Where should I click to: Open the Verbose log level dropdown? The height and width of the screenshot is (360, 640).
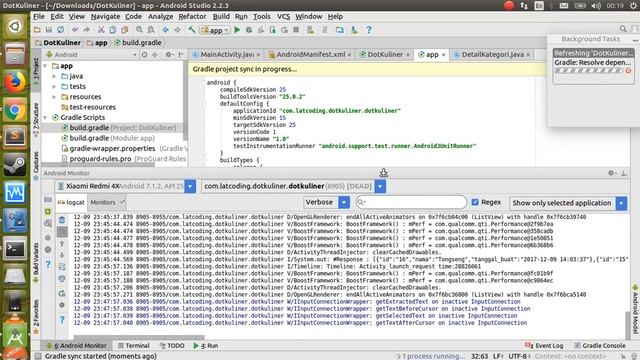344,202
